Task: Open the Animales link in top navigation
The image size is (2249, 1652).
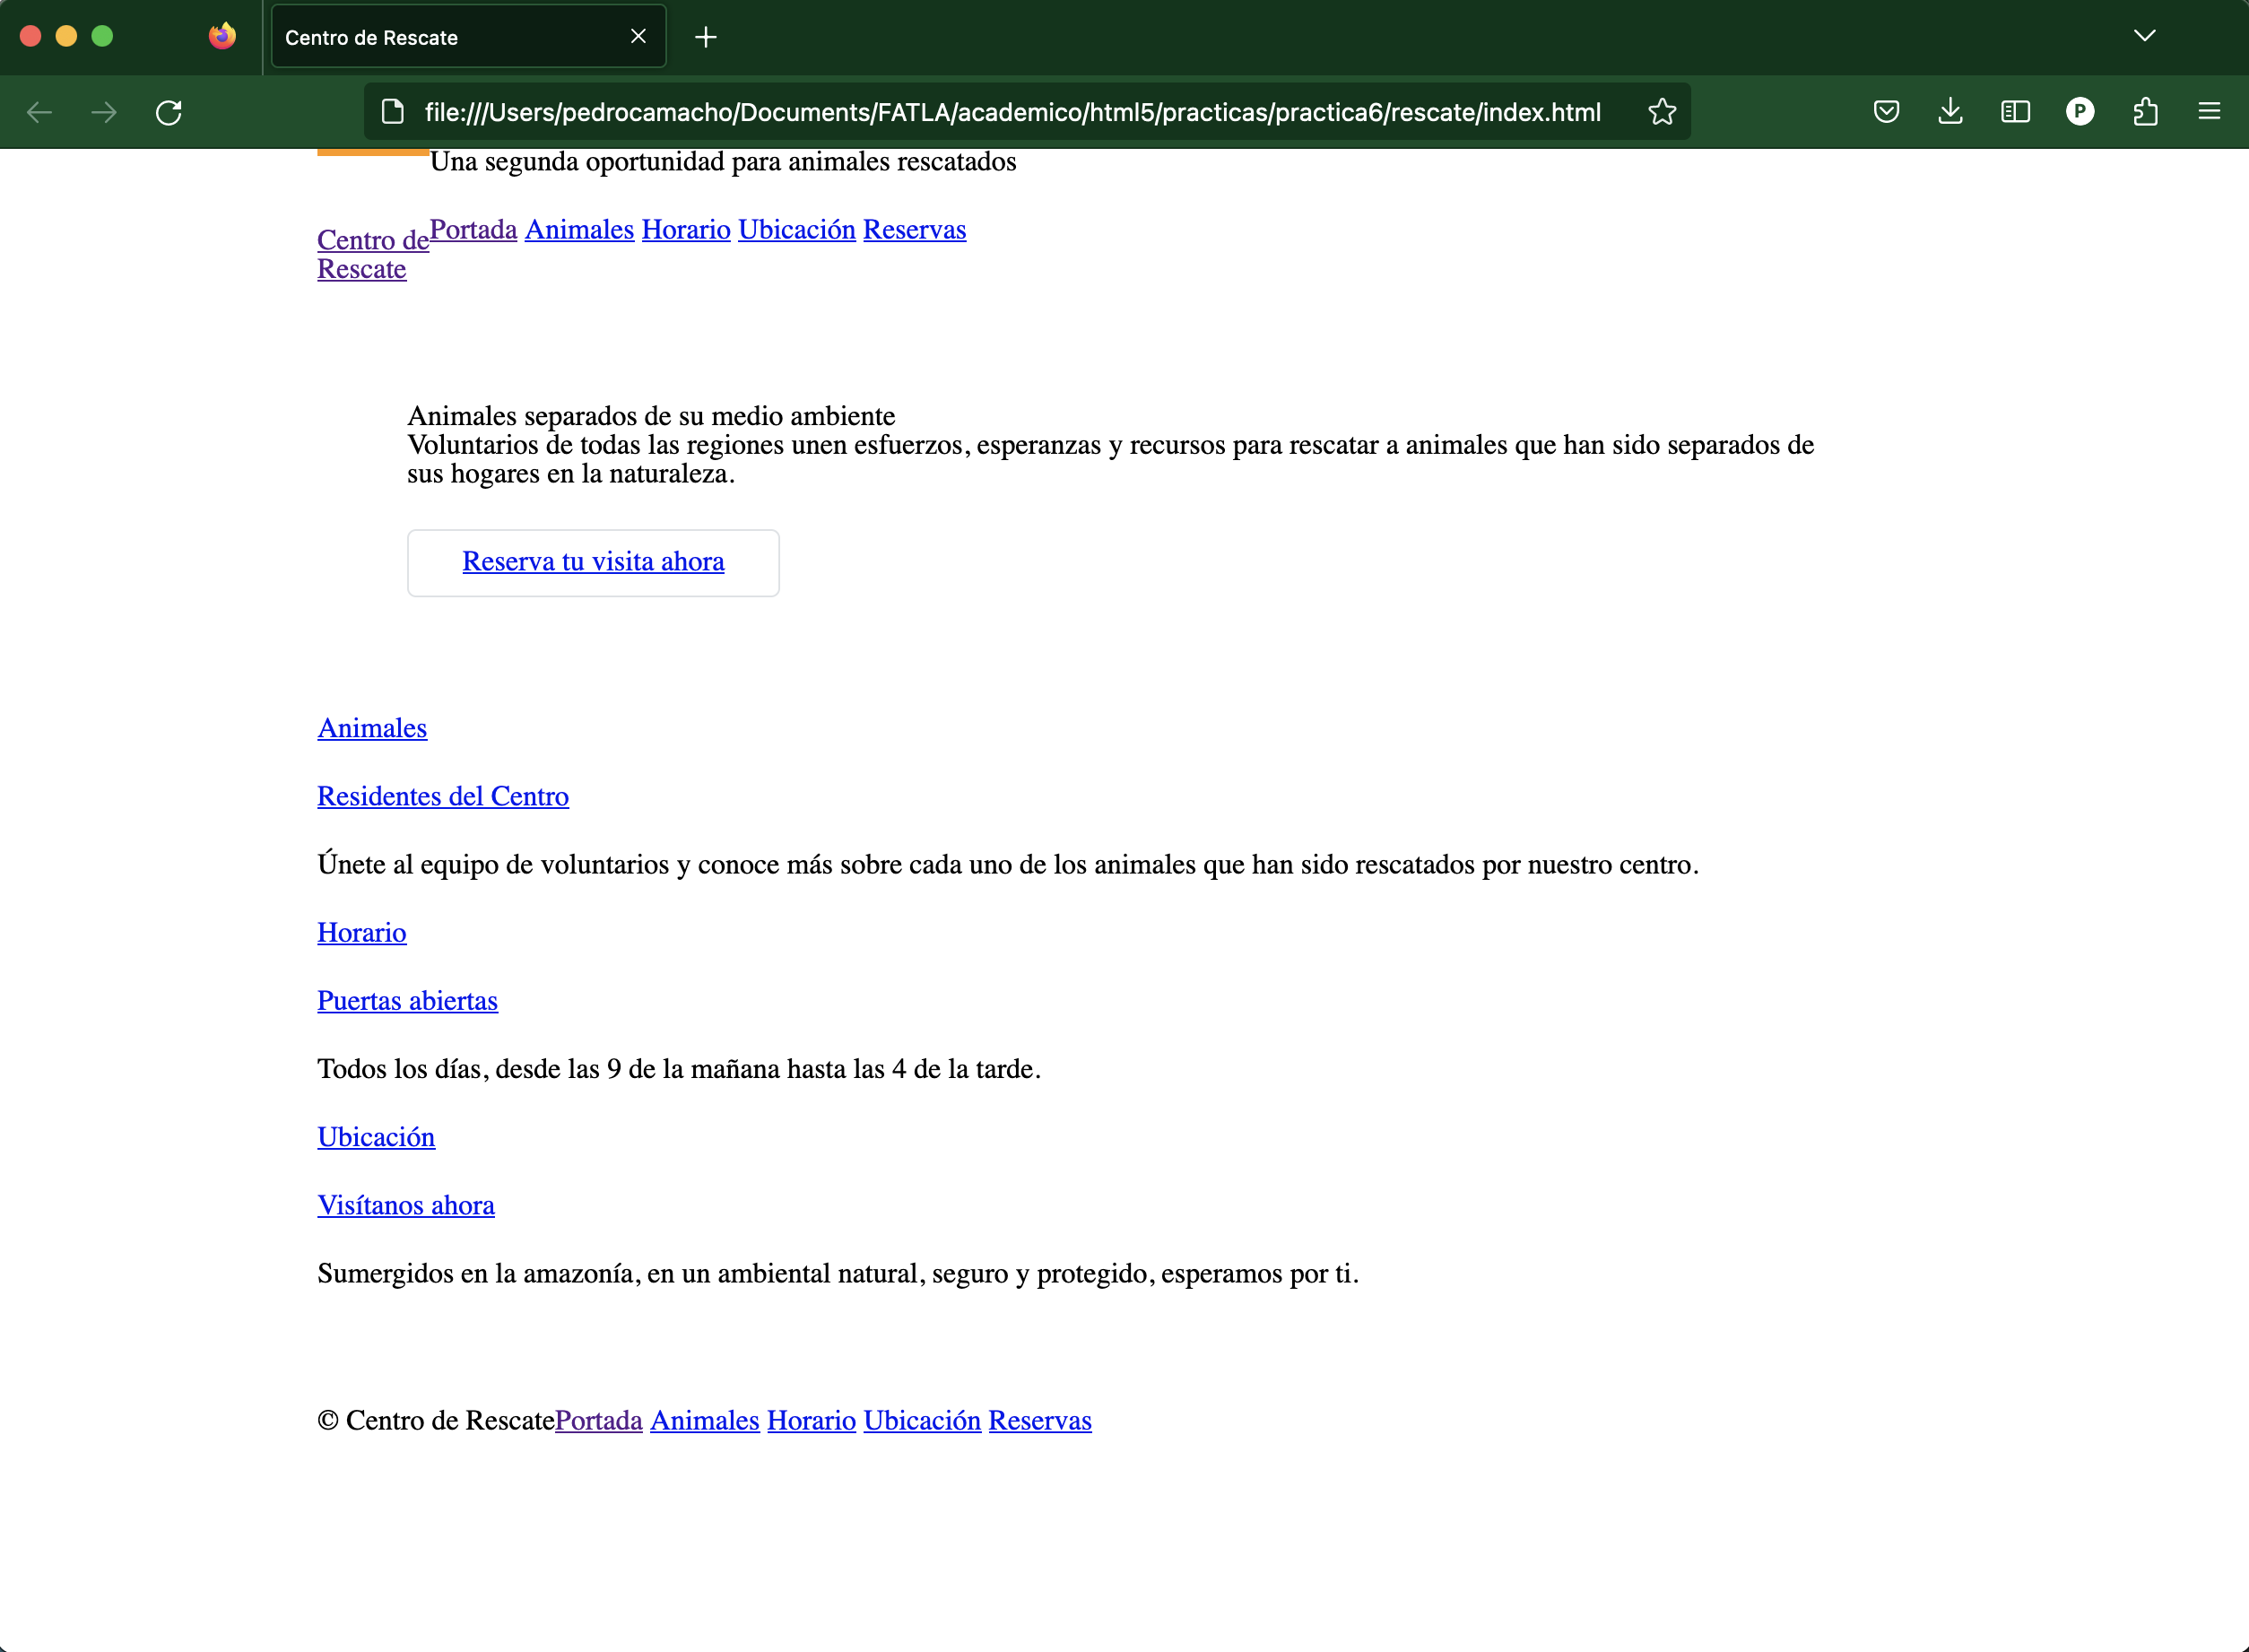Action: 579,230
